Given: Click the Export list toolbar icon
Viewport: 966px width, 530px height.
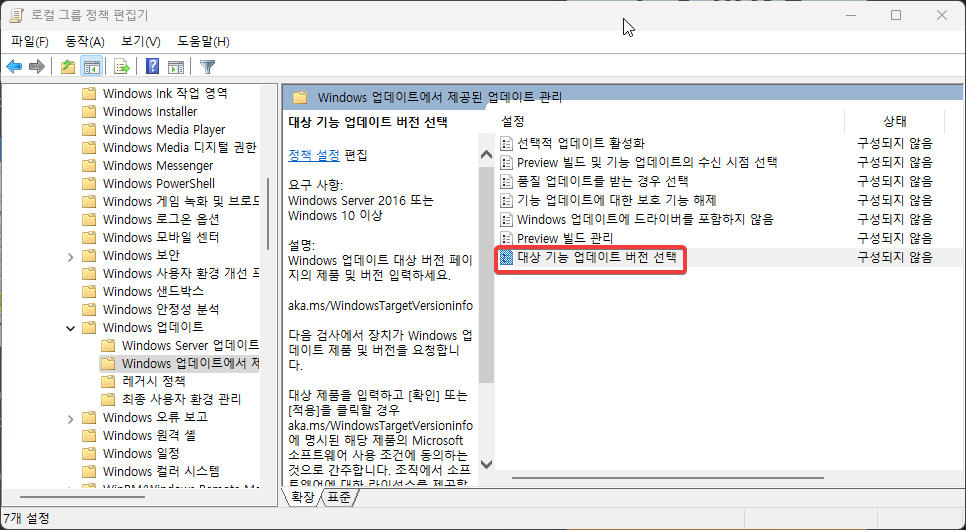Looking at the screenshot, I should click(x=121, y=67).
